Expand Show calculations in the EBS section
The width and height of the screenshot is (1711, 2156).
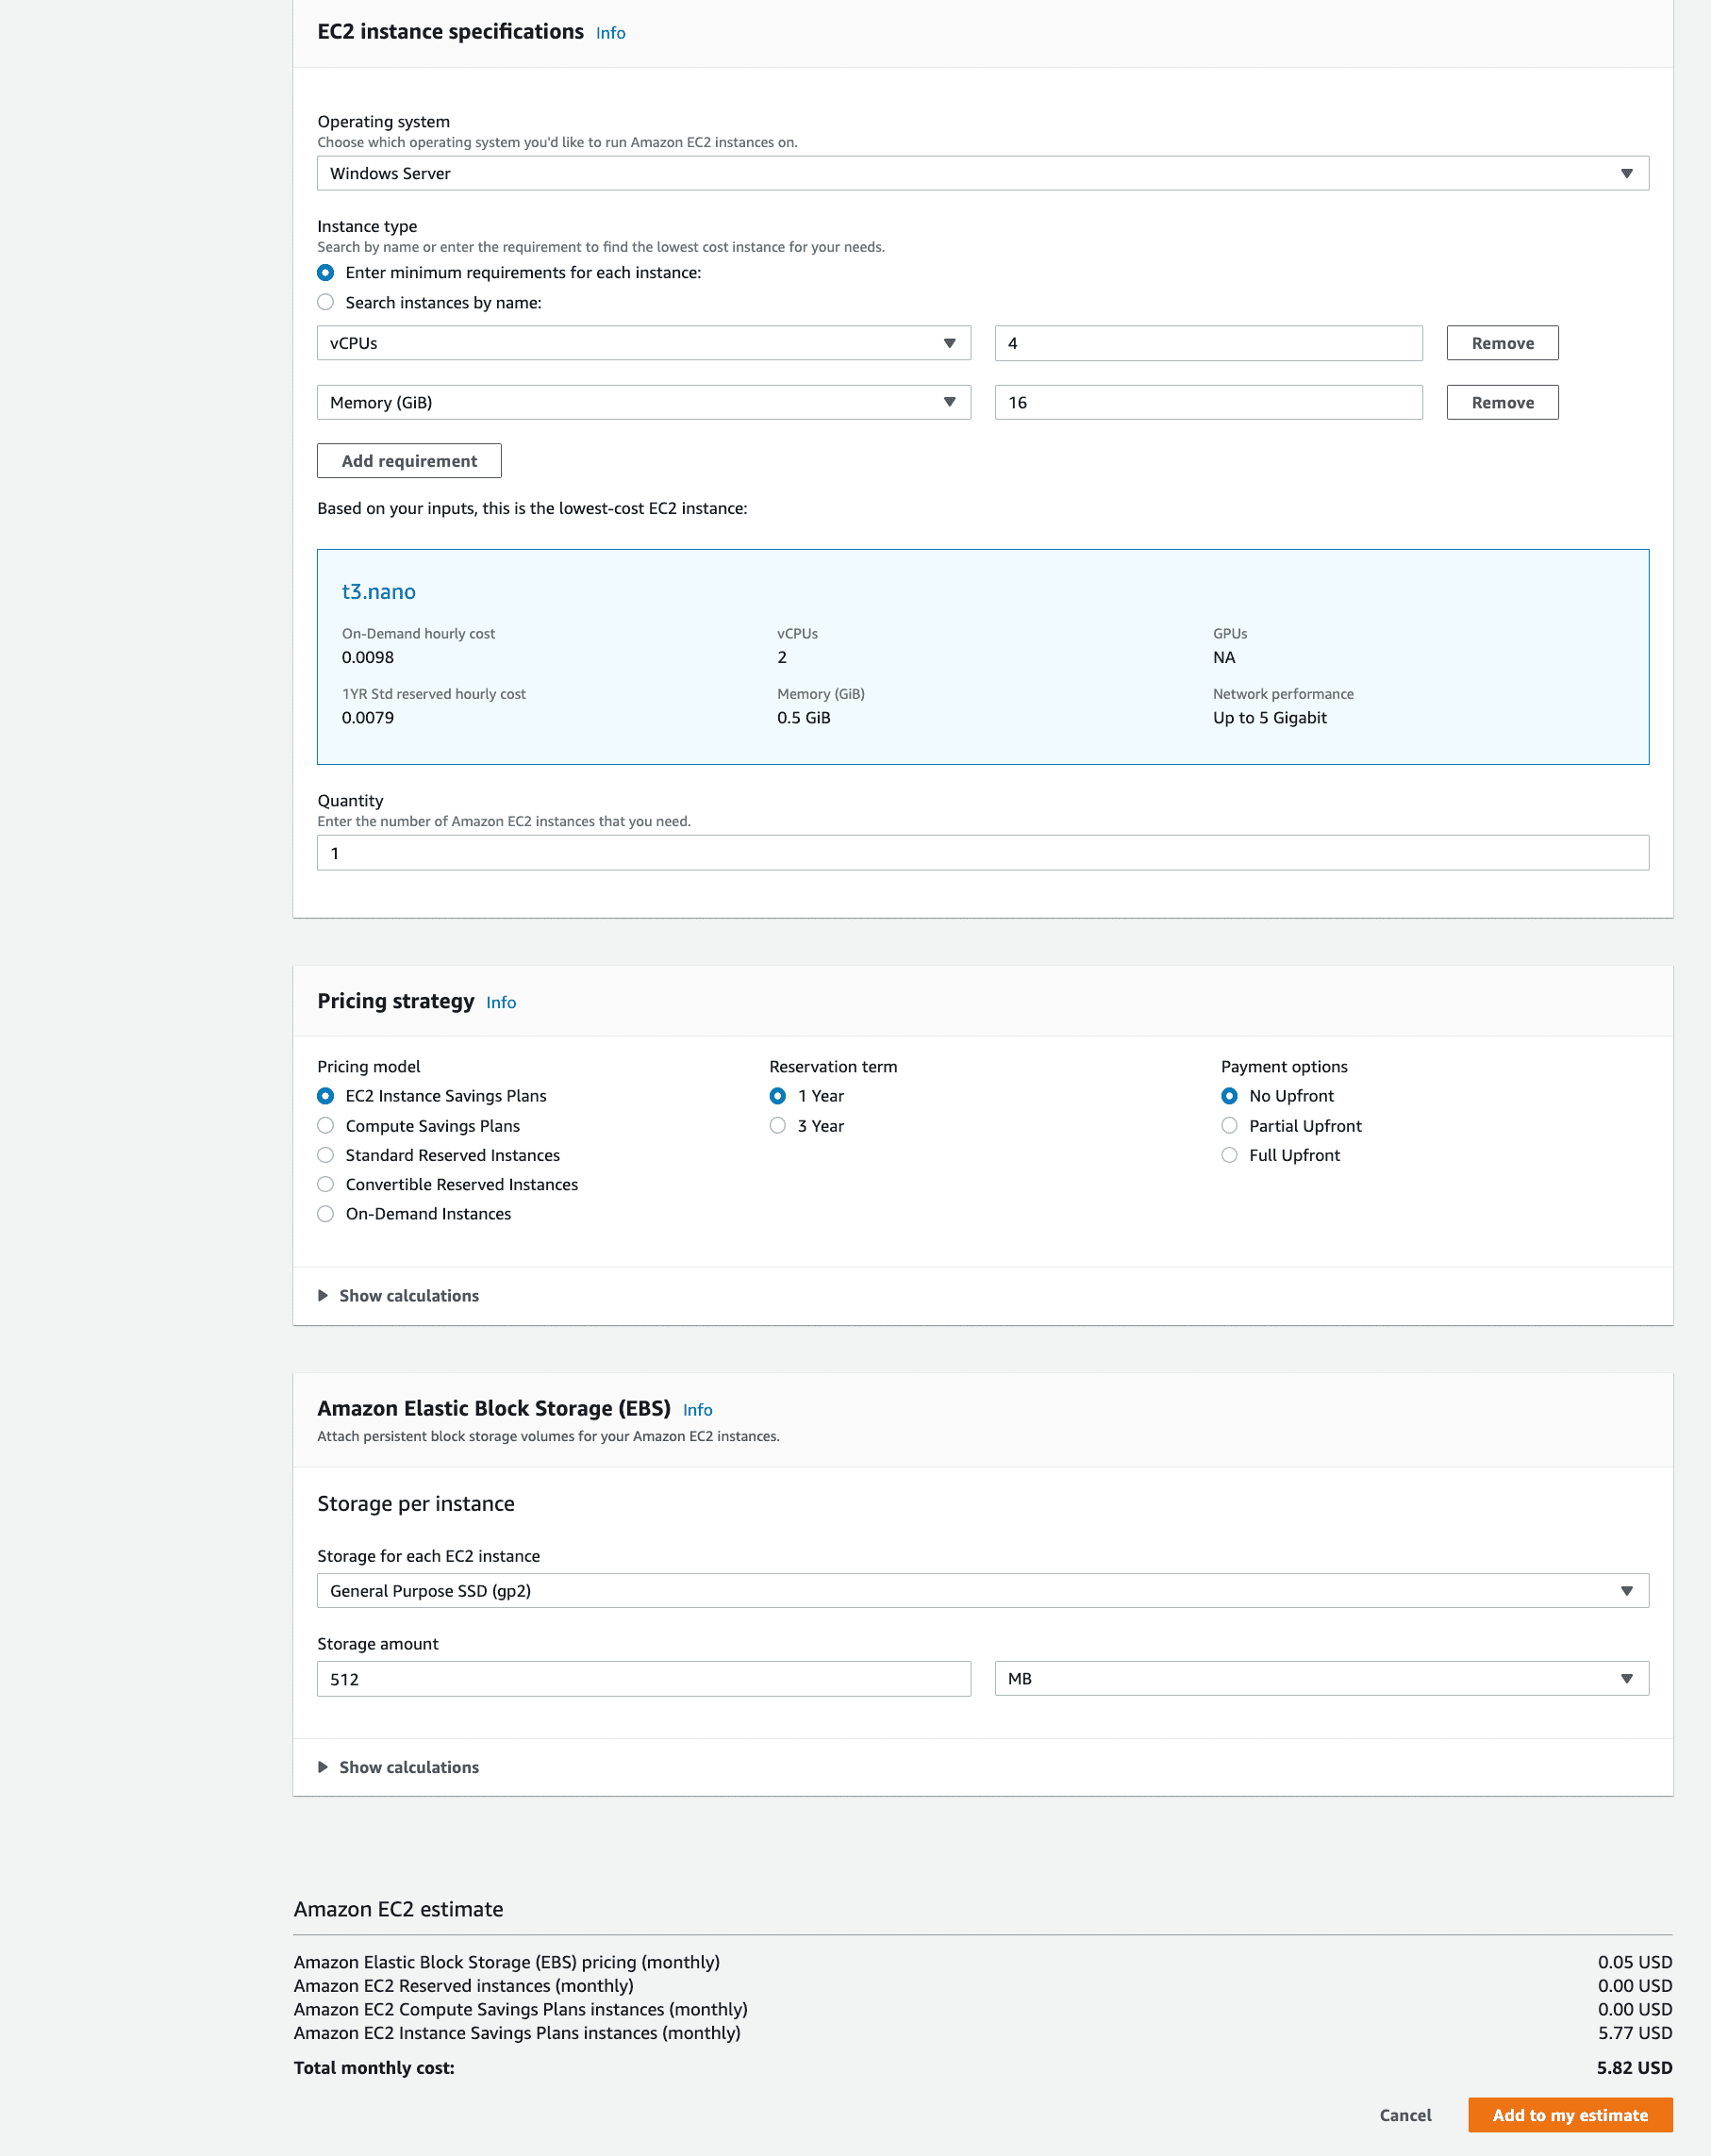(408, 1766)
